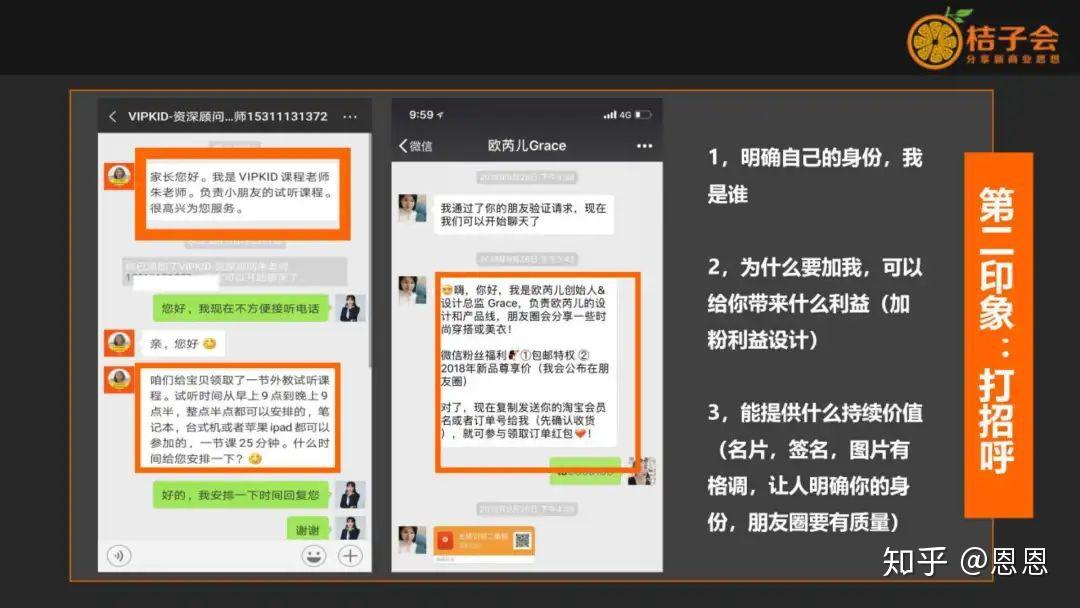
Task: Tap Grace avatar beside 我通过了你的朋友验证 message
Action: tap(413, 208)
